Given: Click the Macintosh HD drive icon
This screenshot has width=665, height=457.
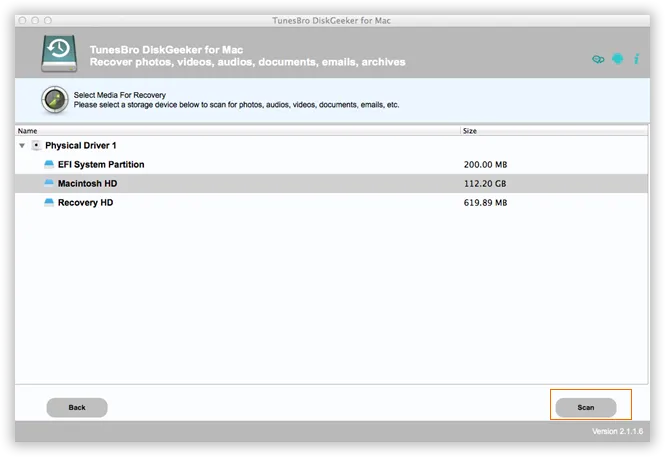Looking at the screenshot, I should point(48,184).
